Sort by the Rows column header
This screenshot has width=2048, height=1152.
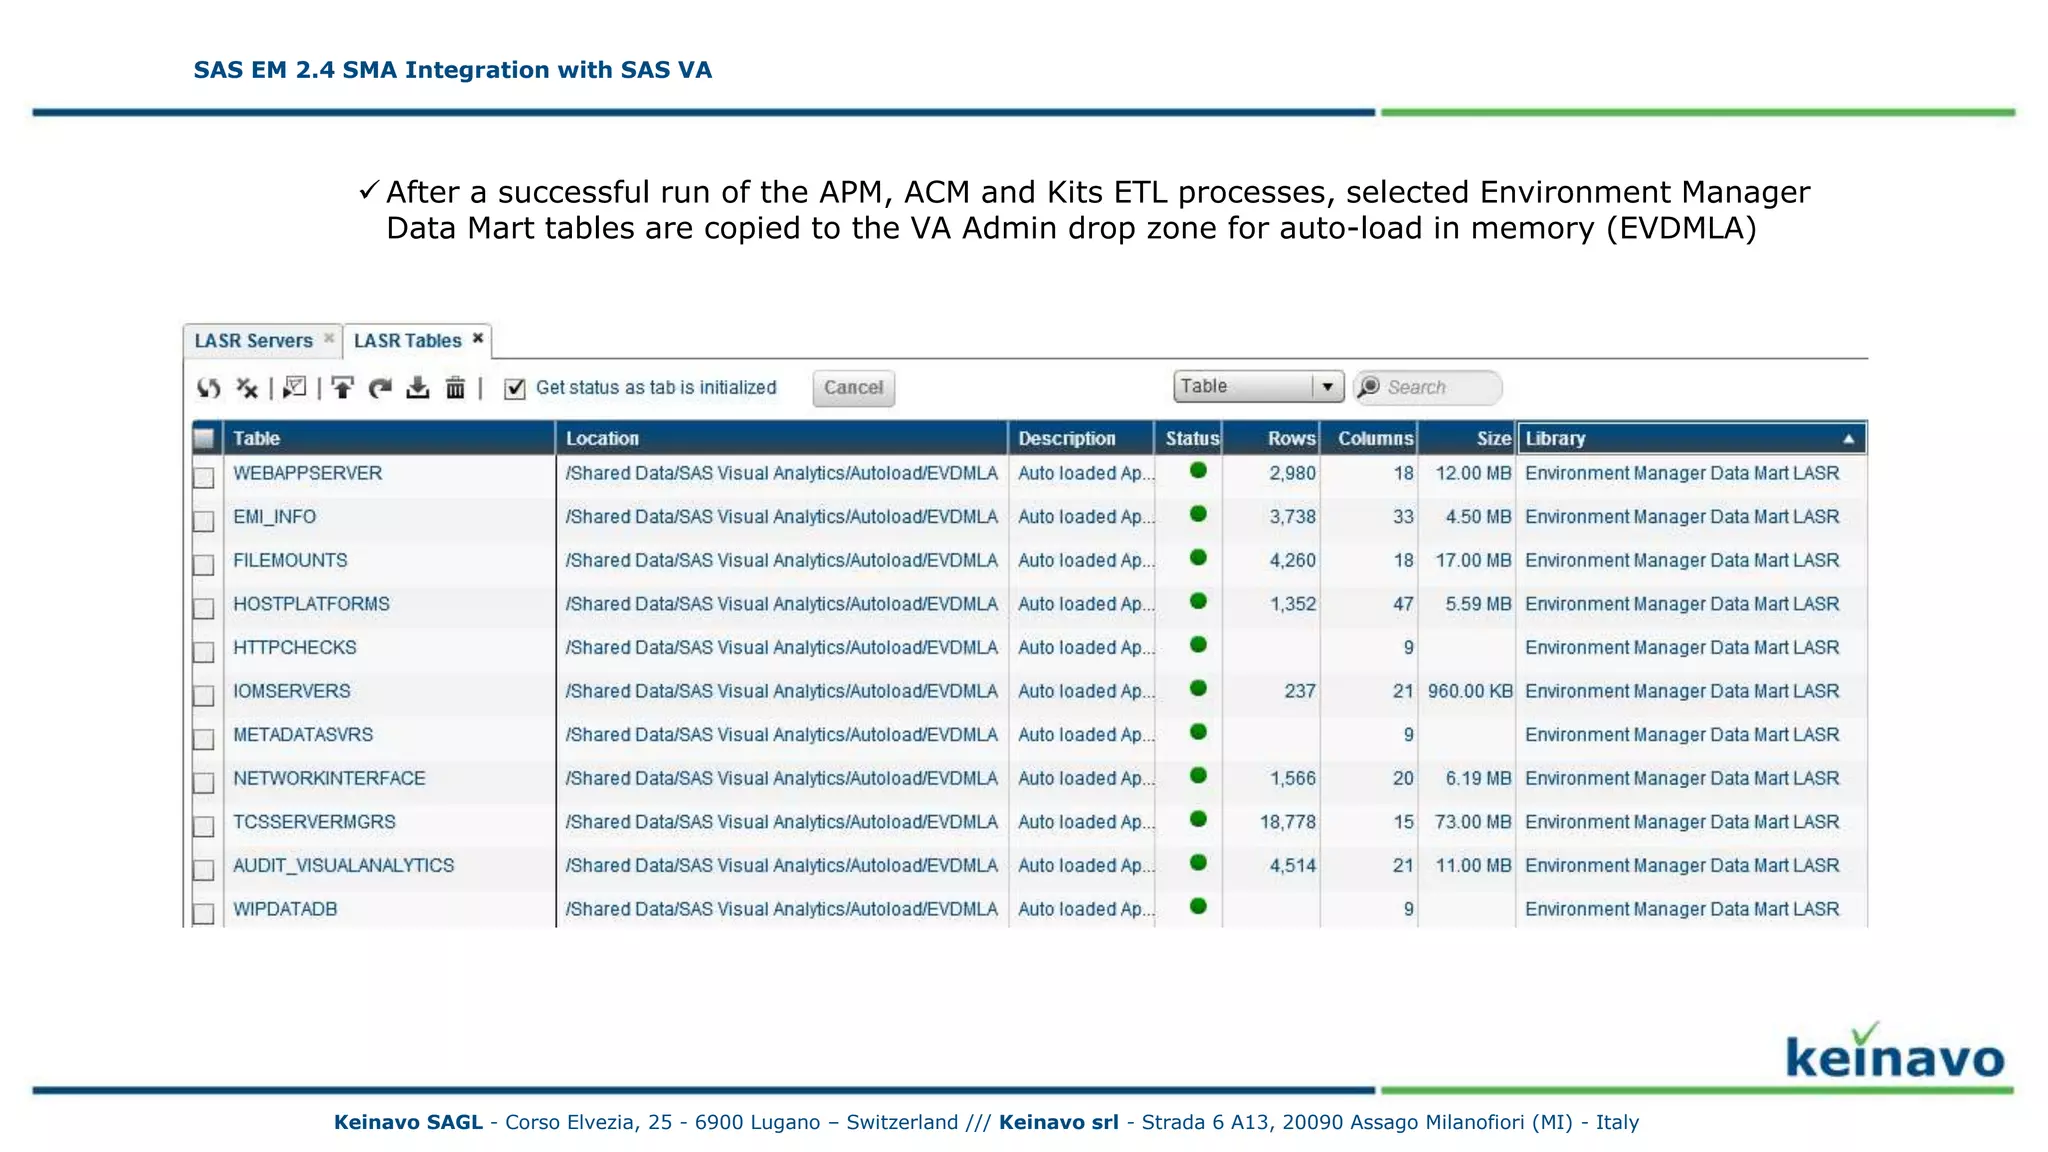pos(1271,438)
